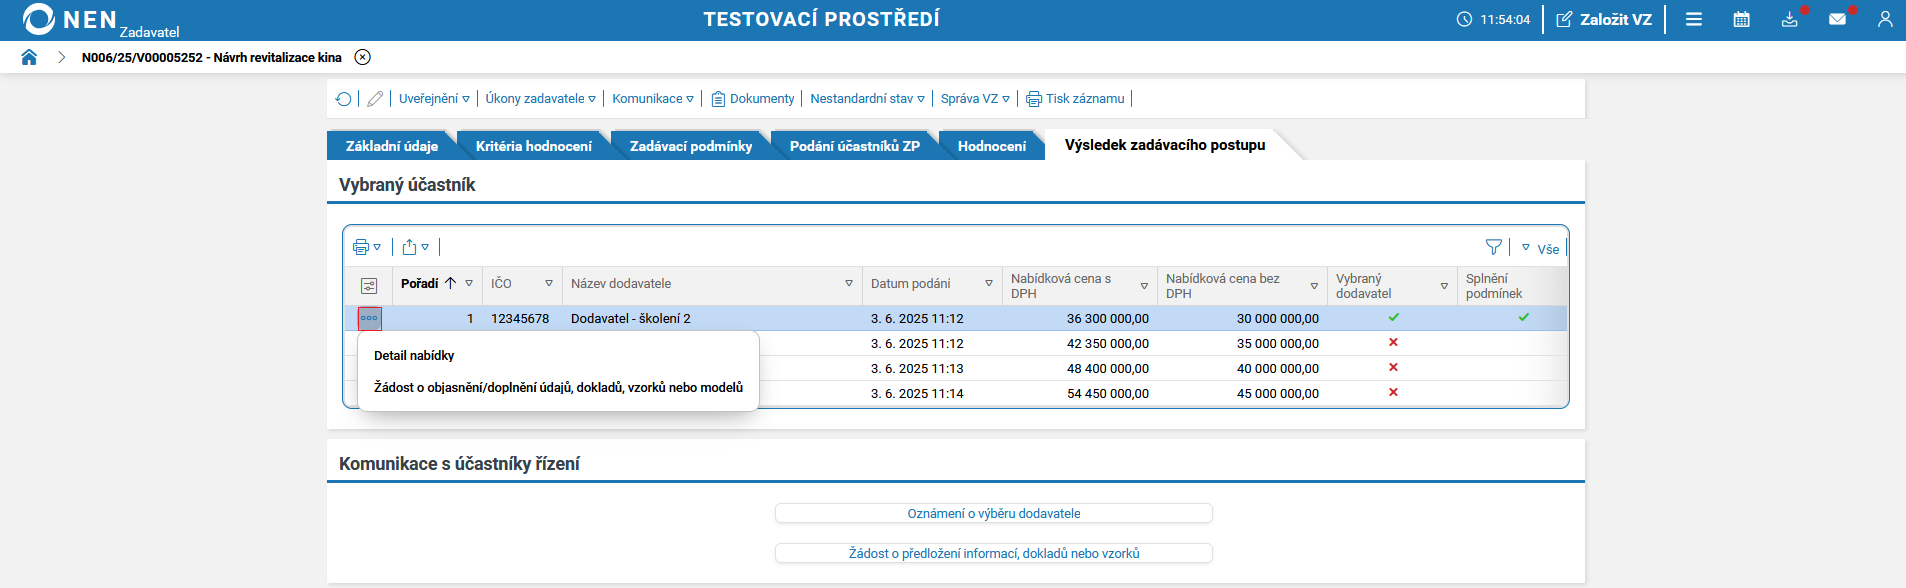Click the row actions three-dots button
The height and width of the screenshot is (588, 1906).
[369, 318]
